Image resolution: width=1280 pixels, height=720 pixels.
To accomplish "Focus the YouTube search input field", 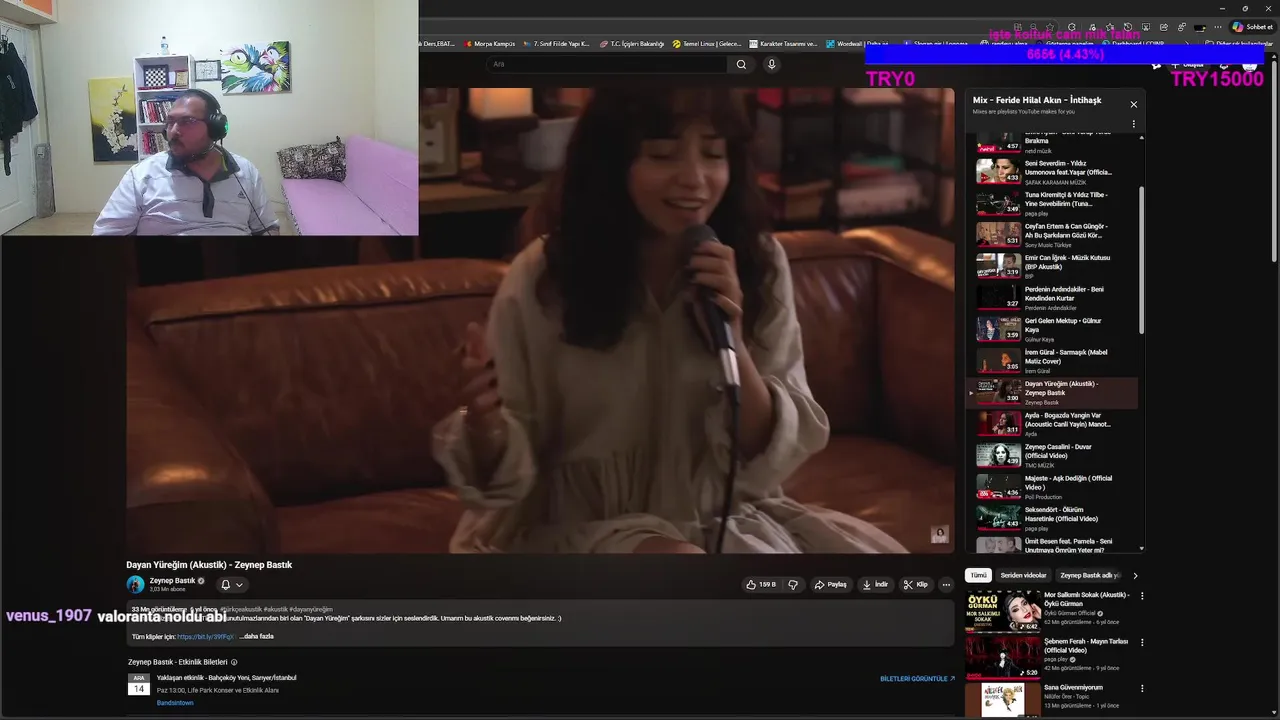I will [x=608, y=64].
